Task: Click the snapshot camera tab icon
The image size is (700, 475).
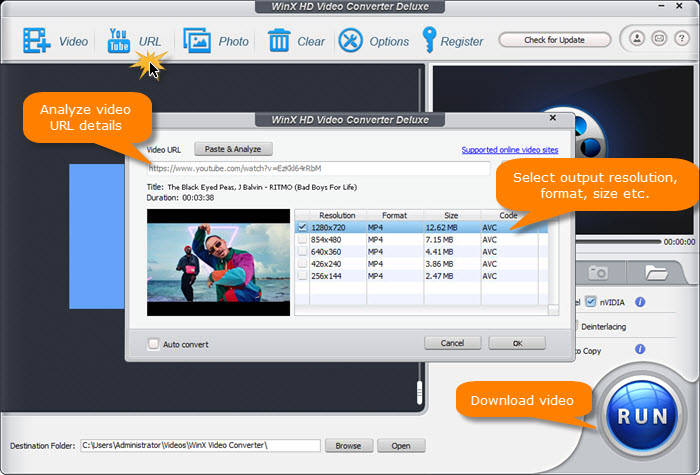Action: [x=599, y=272]
